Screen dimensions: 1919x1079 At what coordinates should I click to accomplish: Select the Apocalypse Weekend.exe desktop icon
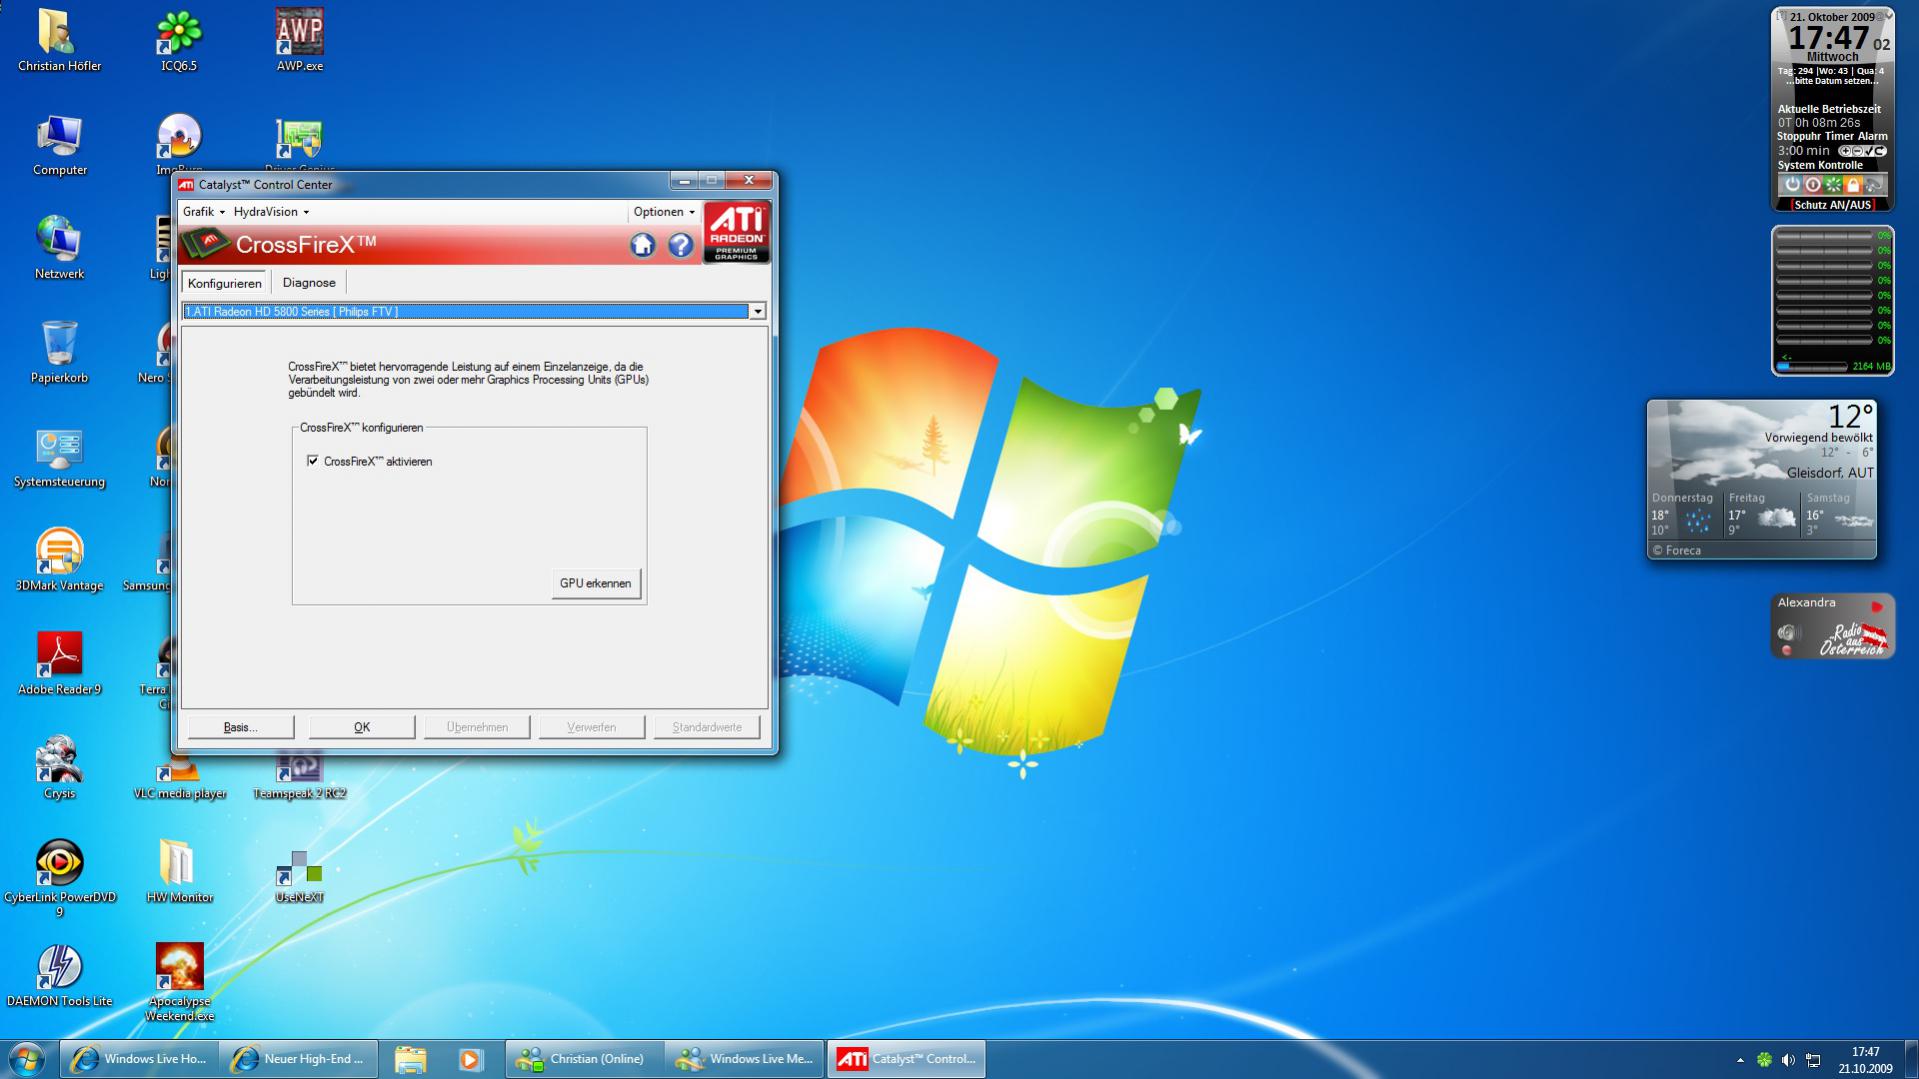(x=179, y=982)
